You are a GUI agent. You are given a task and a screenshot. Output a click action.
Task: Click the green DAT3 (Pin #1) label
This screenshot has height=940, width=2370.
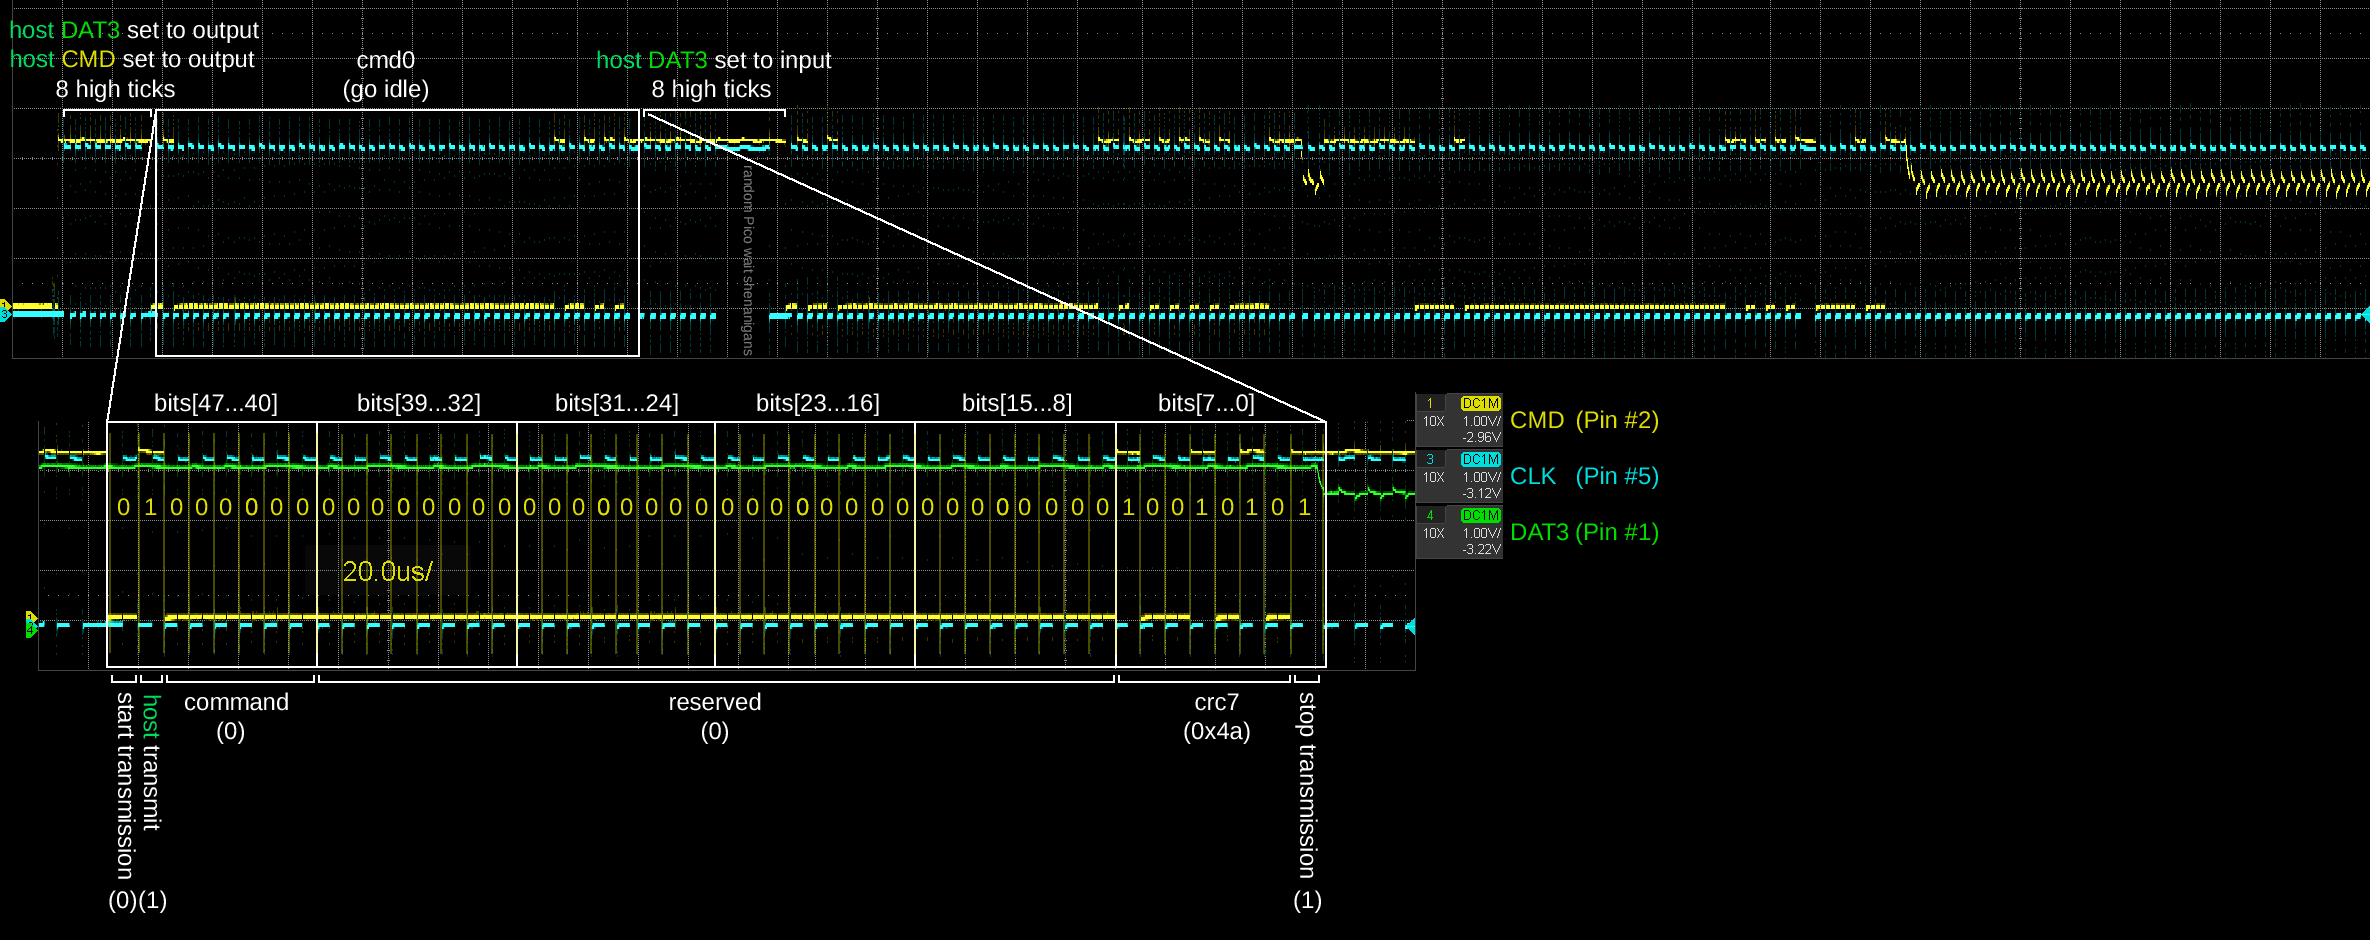(x=1584, y=532)
